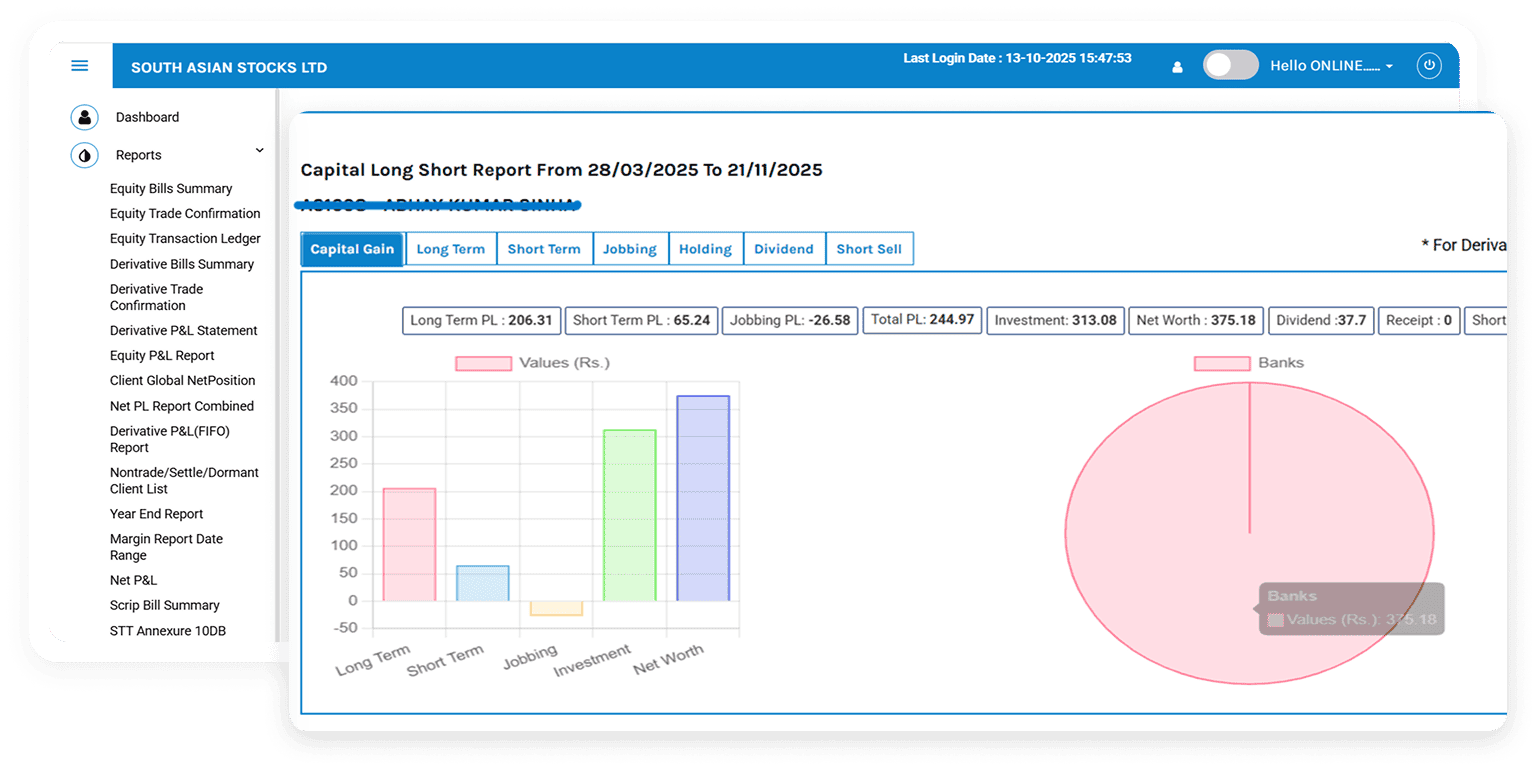
Task: Open Equity Bills Summary report
Action: [x=171, y=188]
